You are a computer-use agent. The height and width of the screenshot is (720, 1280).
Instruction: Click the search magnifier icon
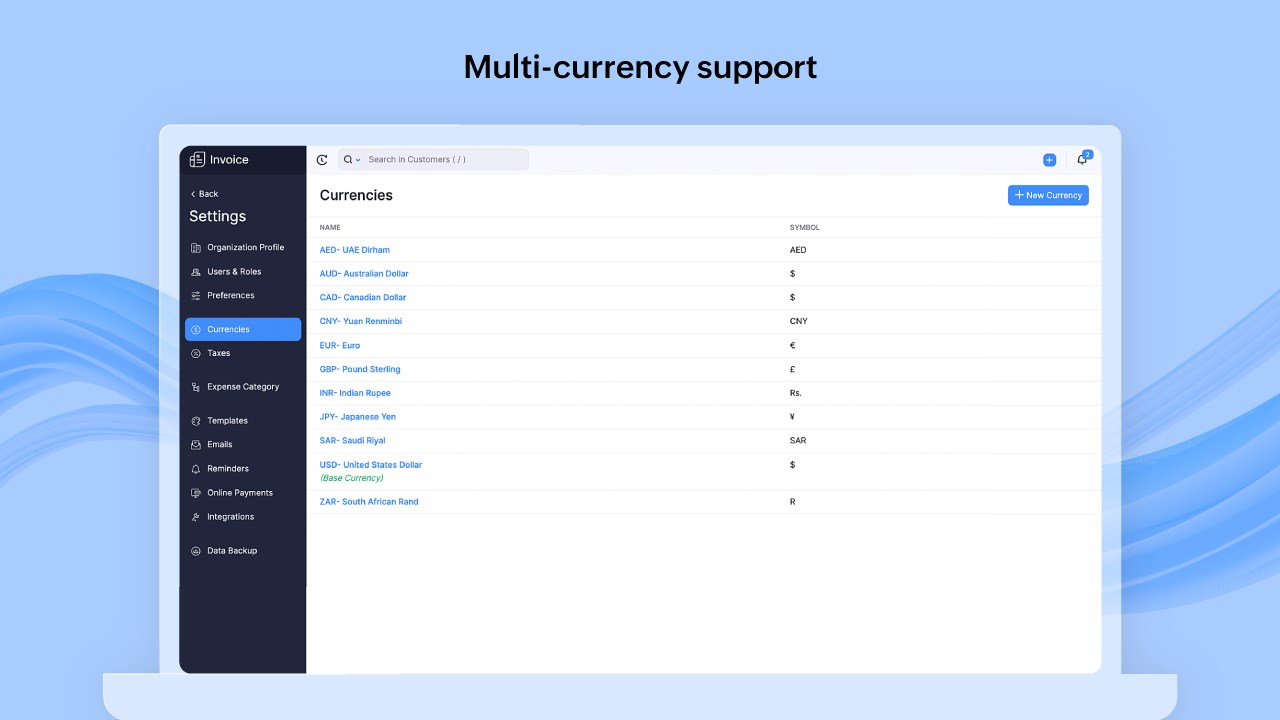point(348,160)
